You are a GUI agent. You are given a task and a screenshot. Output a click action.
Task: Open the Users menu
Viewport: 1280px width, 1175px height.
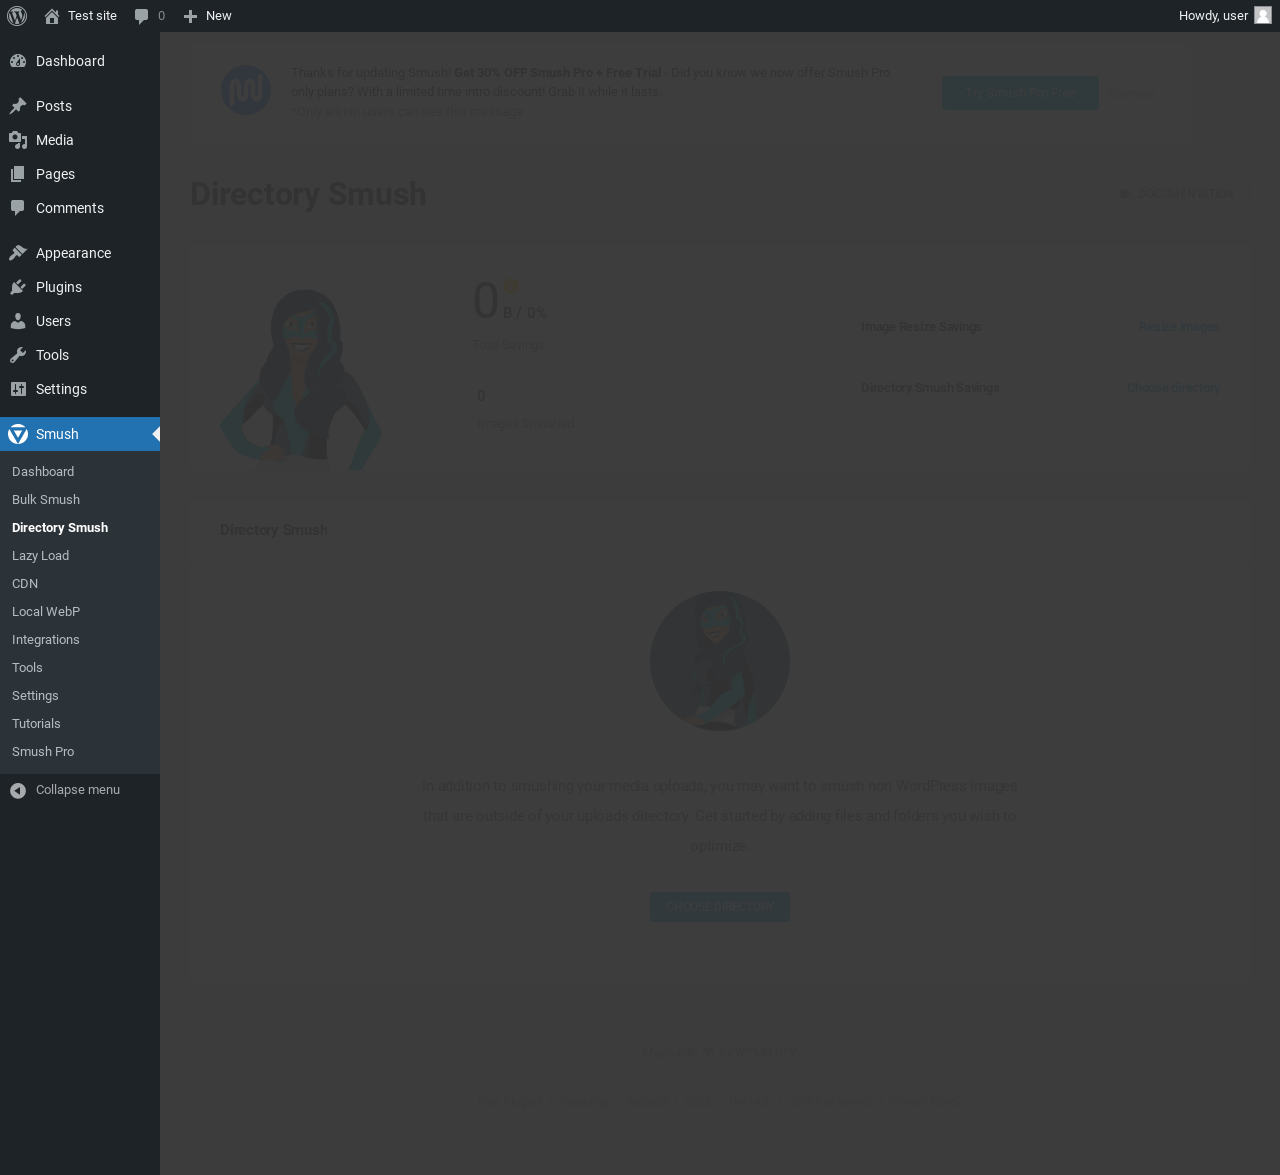(80, 321)
